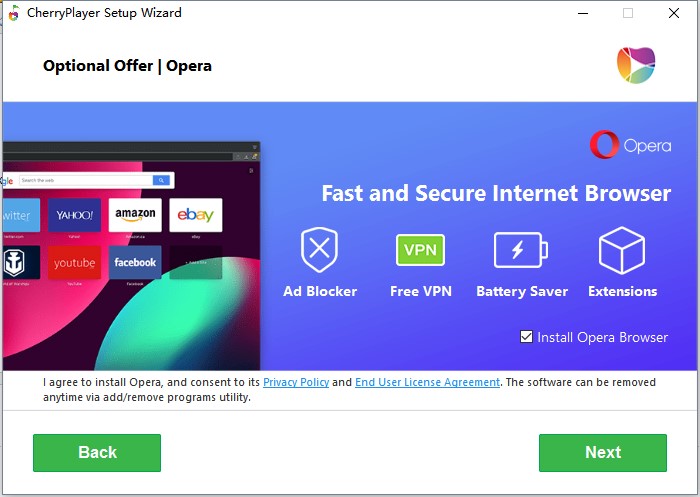Click the Yahoo speed dial tile
Image resolution: width=700 pixels, height=497 pixels.
[75, 215]
